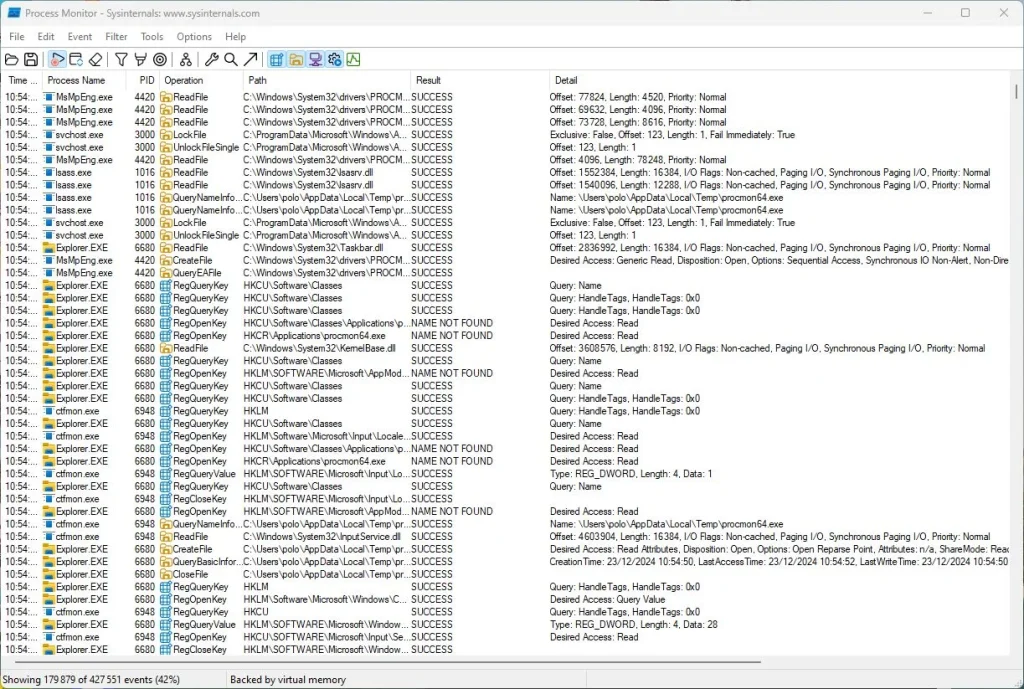Click the Operation column header
This screenshot has width=1024, height=689.
pyautogui.click(x=200, y=80)
